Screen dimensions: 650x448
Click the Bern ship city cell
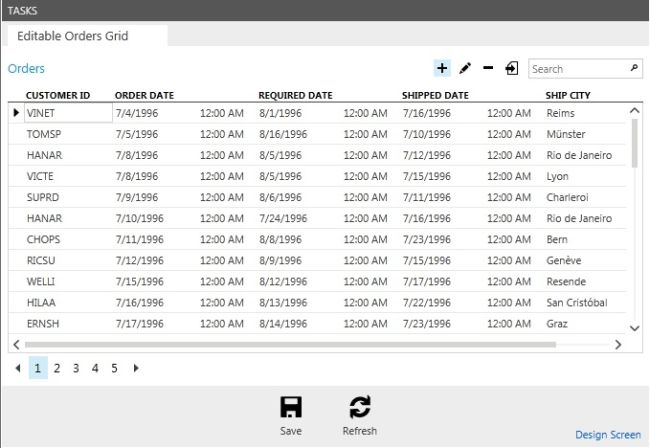pyautogui.click(x=557, y=240)
